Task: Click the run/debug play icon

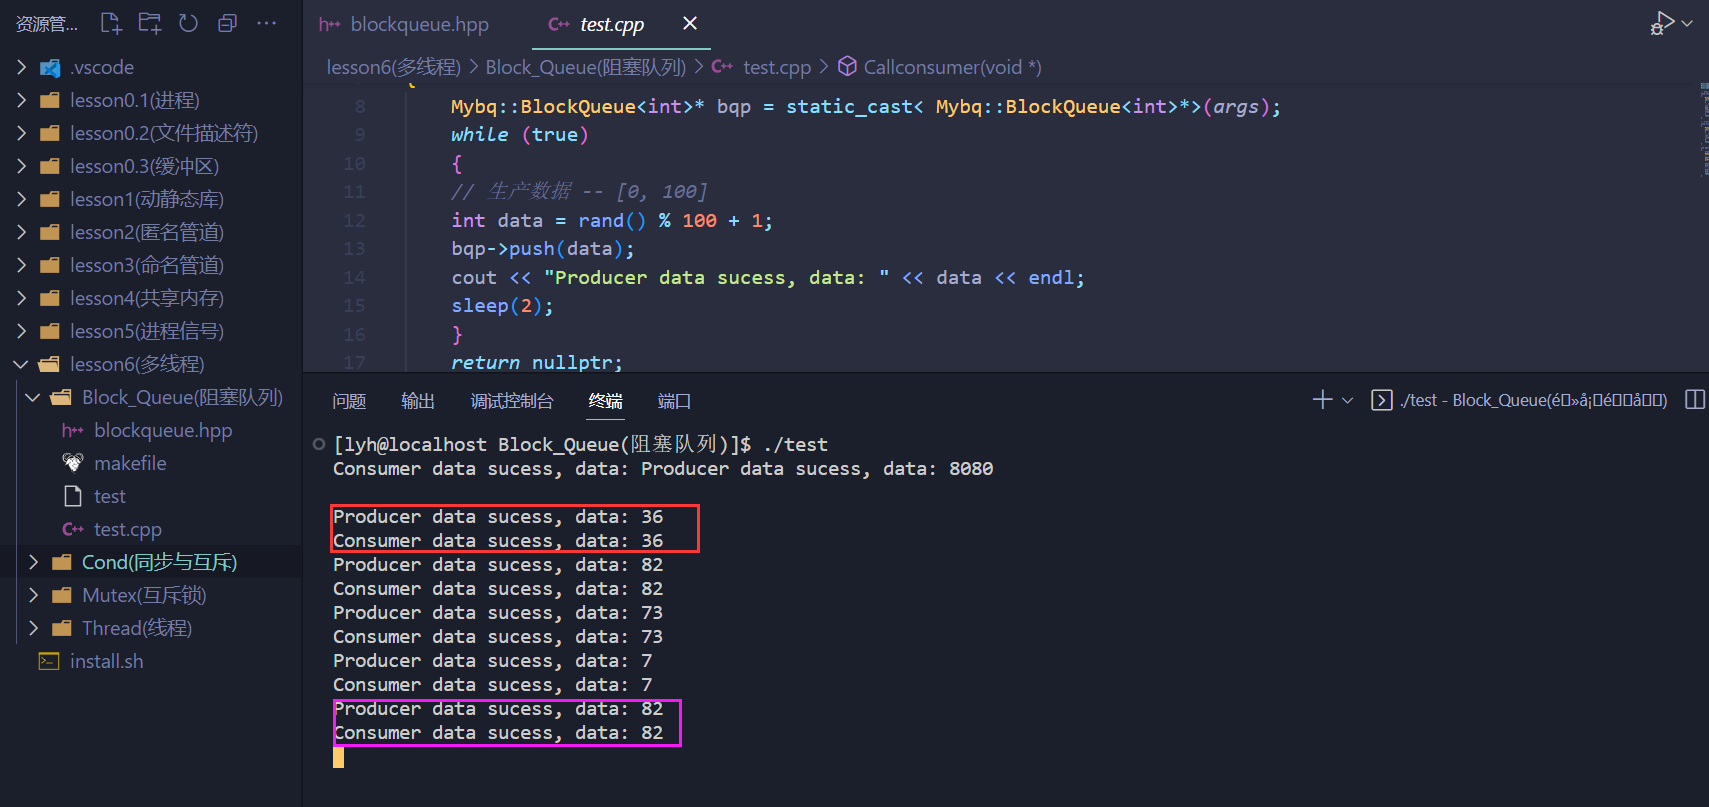Action: (x=1662, y=23)
